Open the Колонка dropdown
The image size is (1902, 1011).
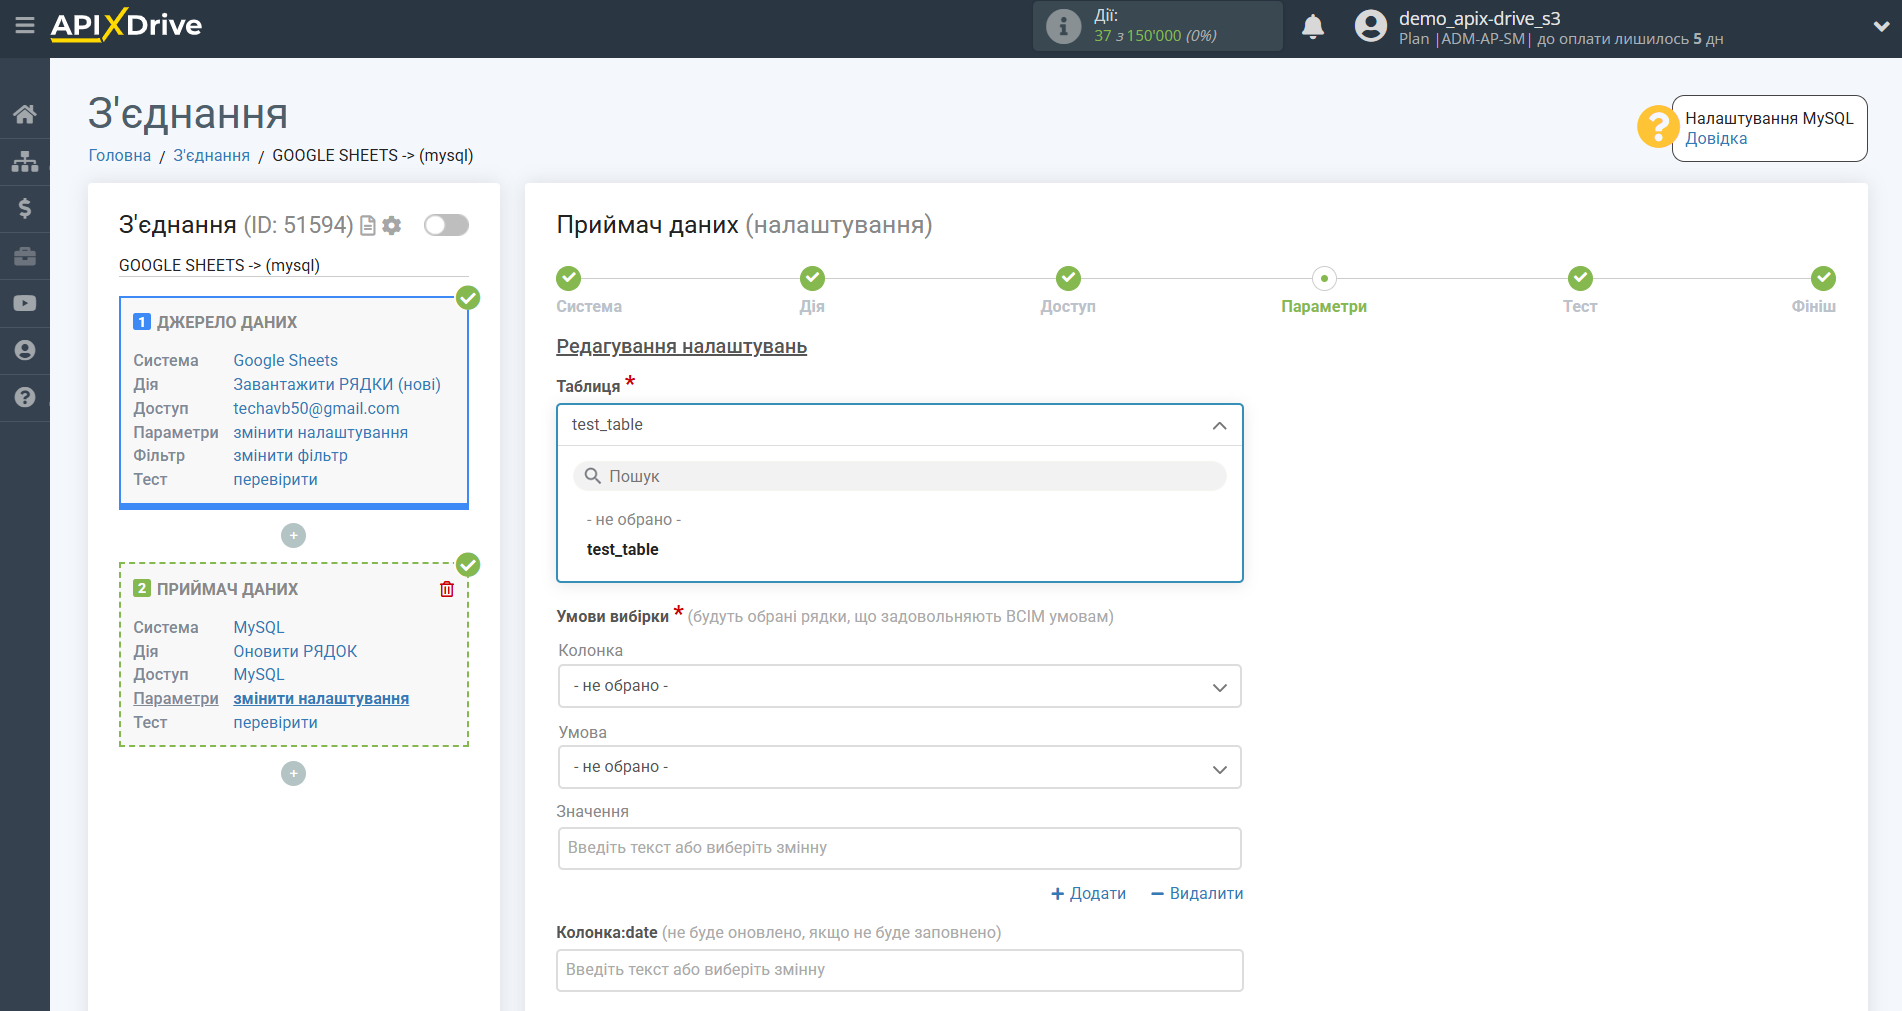[x=899, y=686]
